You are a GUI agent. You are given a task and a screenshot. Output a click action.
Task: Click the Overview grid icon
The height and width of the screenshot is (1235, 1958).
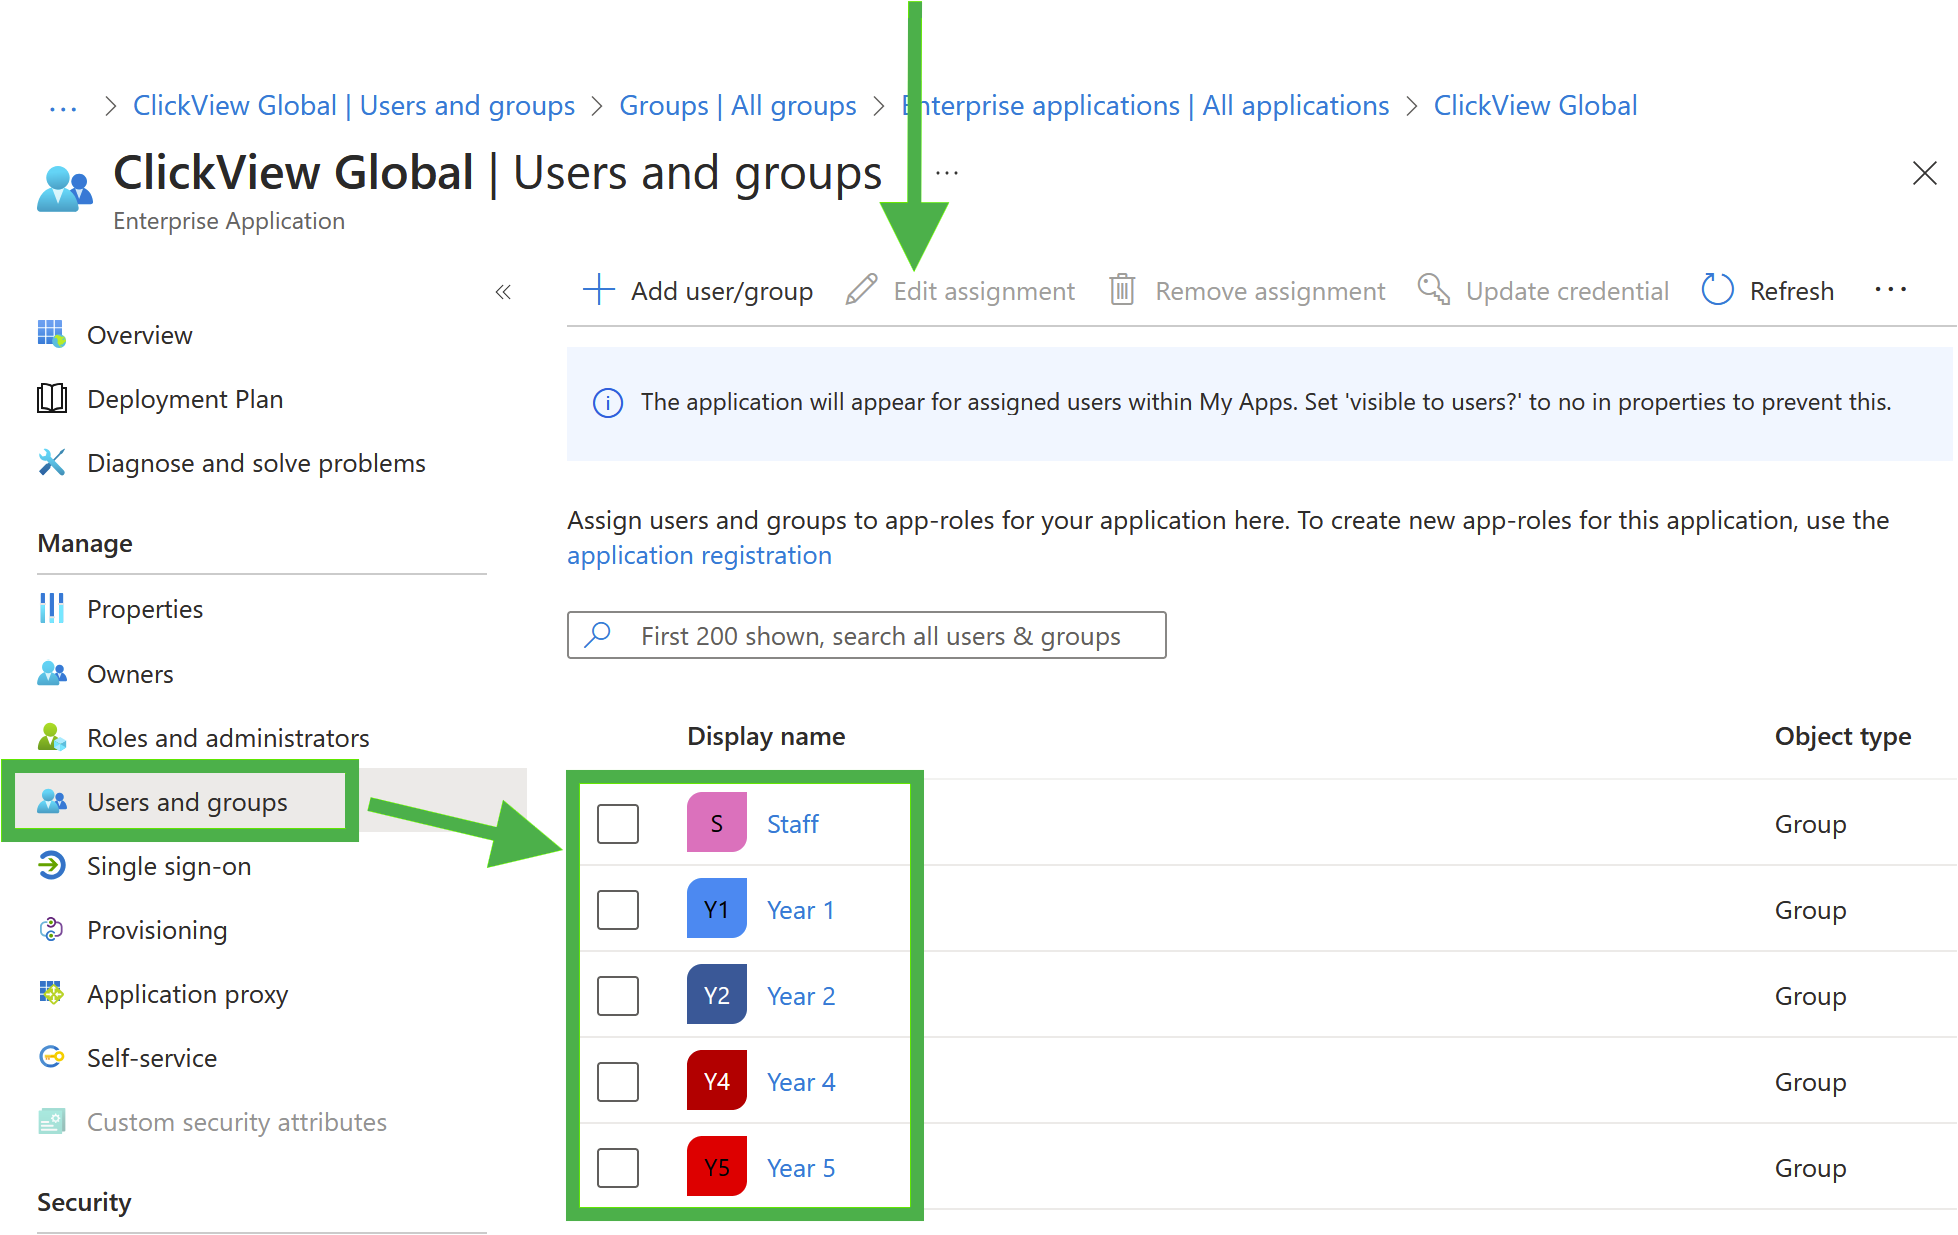pyautogui.click(x=52, y=334)
